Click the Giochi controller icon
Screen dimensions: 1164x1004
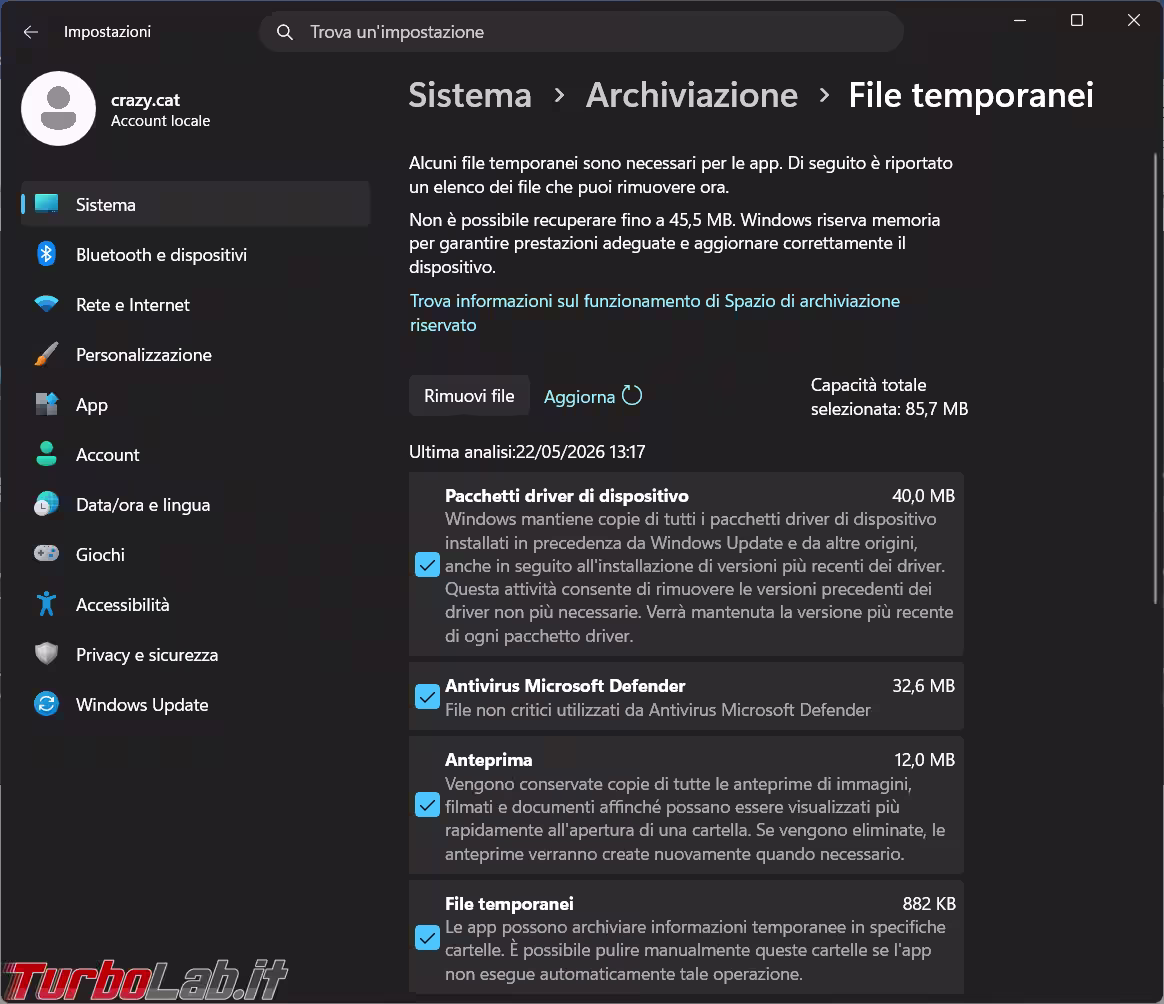click(x=46, y=554)
